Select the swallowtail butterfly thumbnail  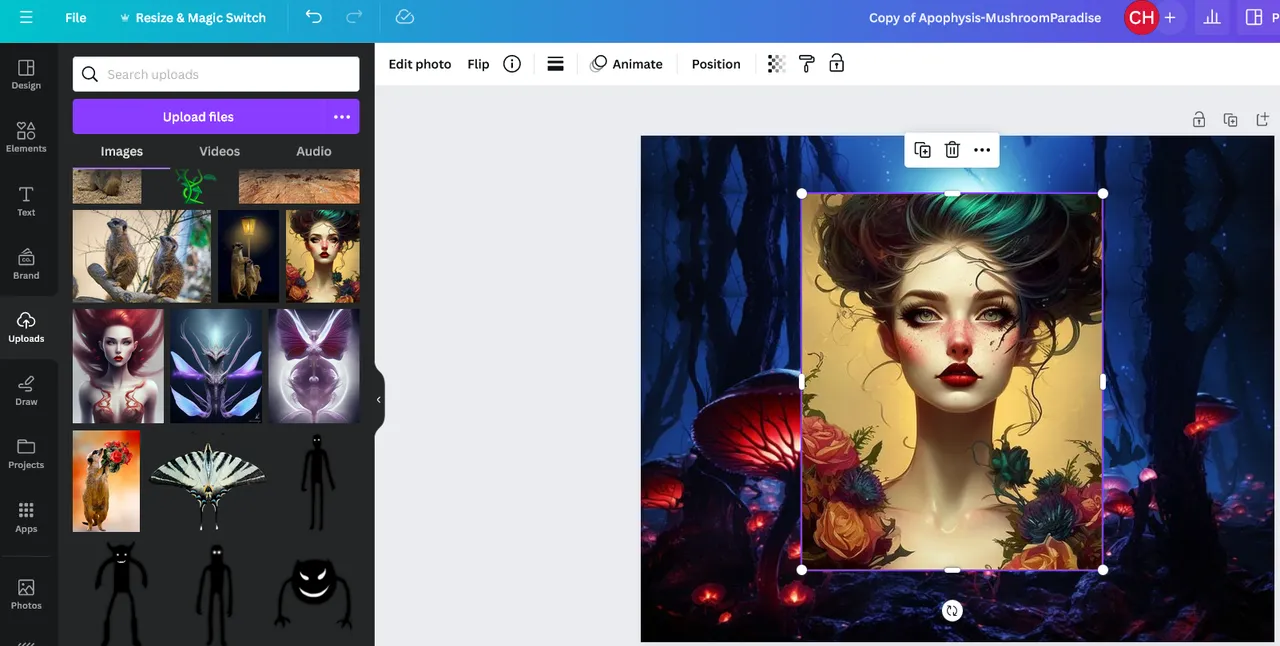[x=207, y=485]
